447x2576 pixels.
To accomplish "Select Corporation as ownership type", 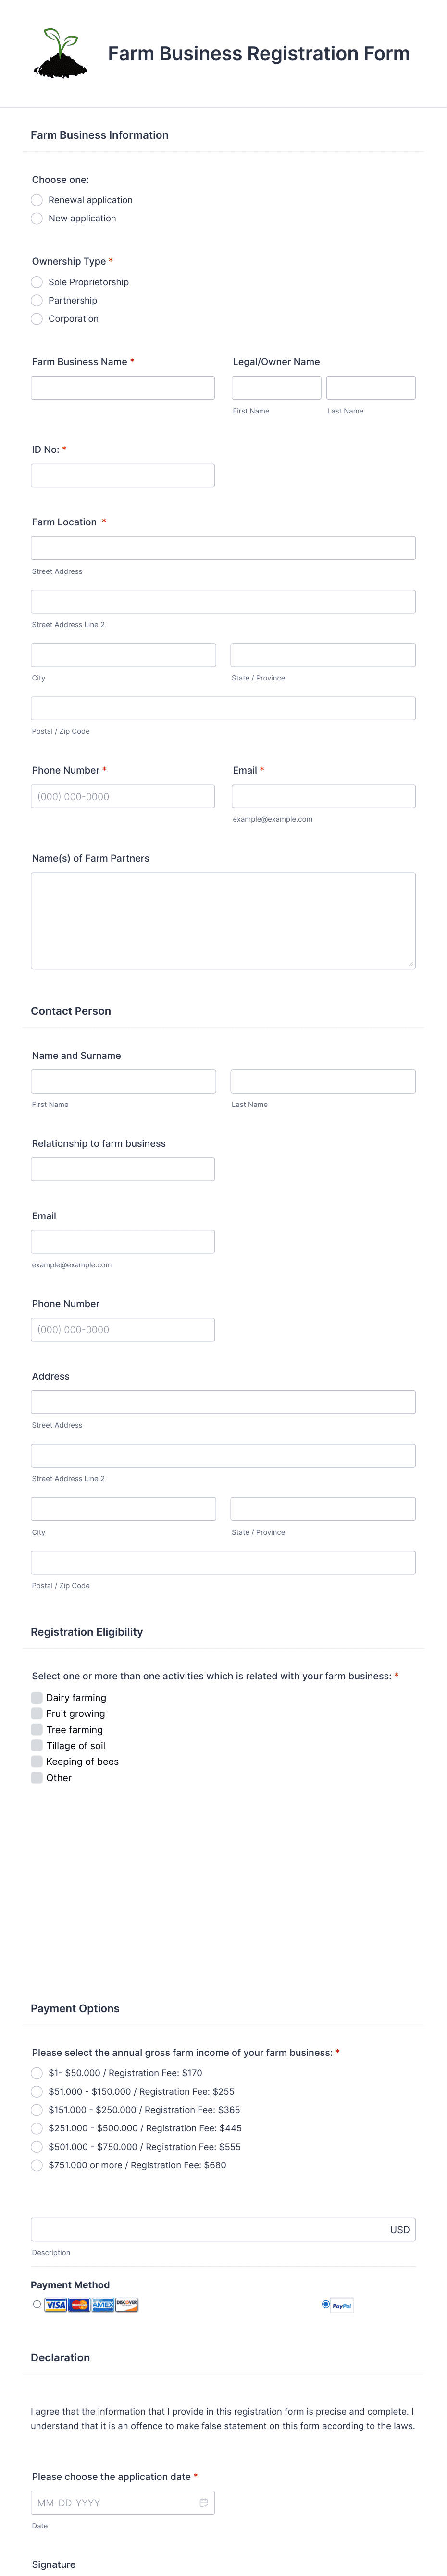I will pos(36,318).
